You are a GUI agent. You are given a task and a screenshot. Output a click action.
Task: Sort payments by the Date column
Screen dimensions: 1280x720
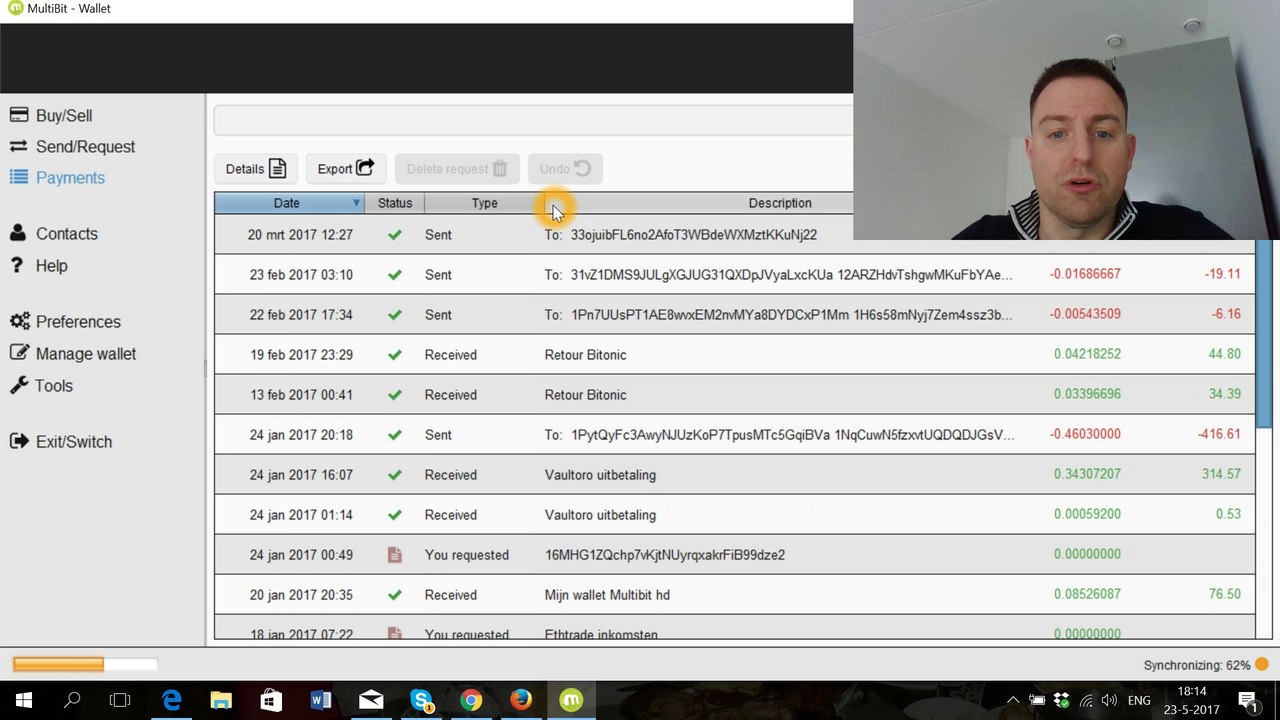click(289, 203)
